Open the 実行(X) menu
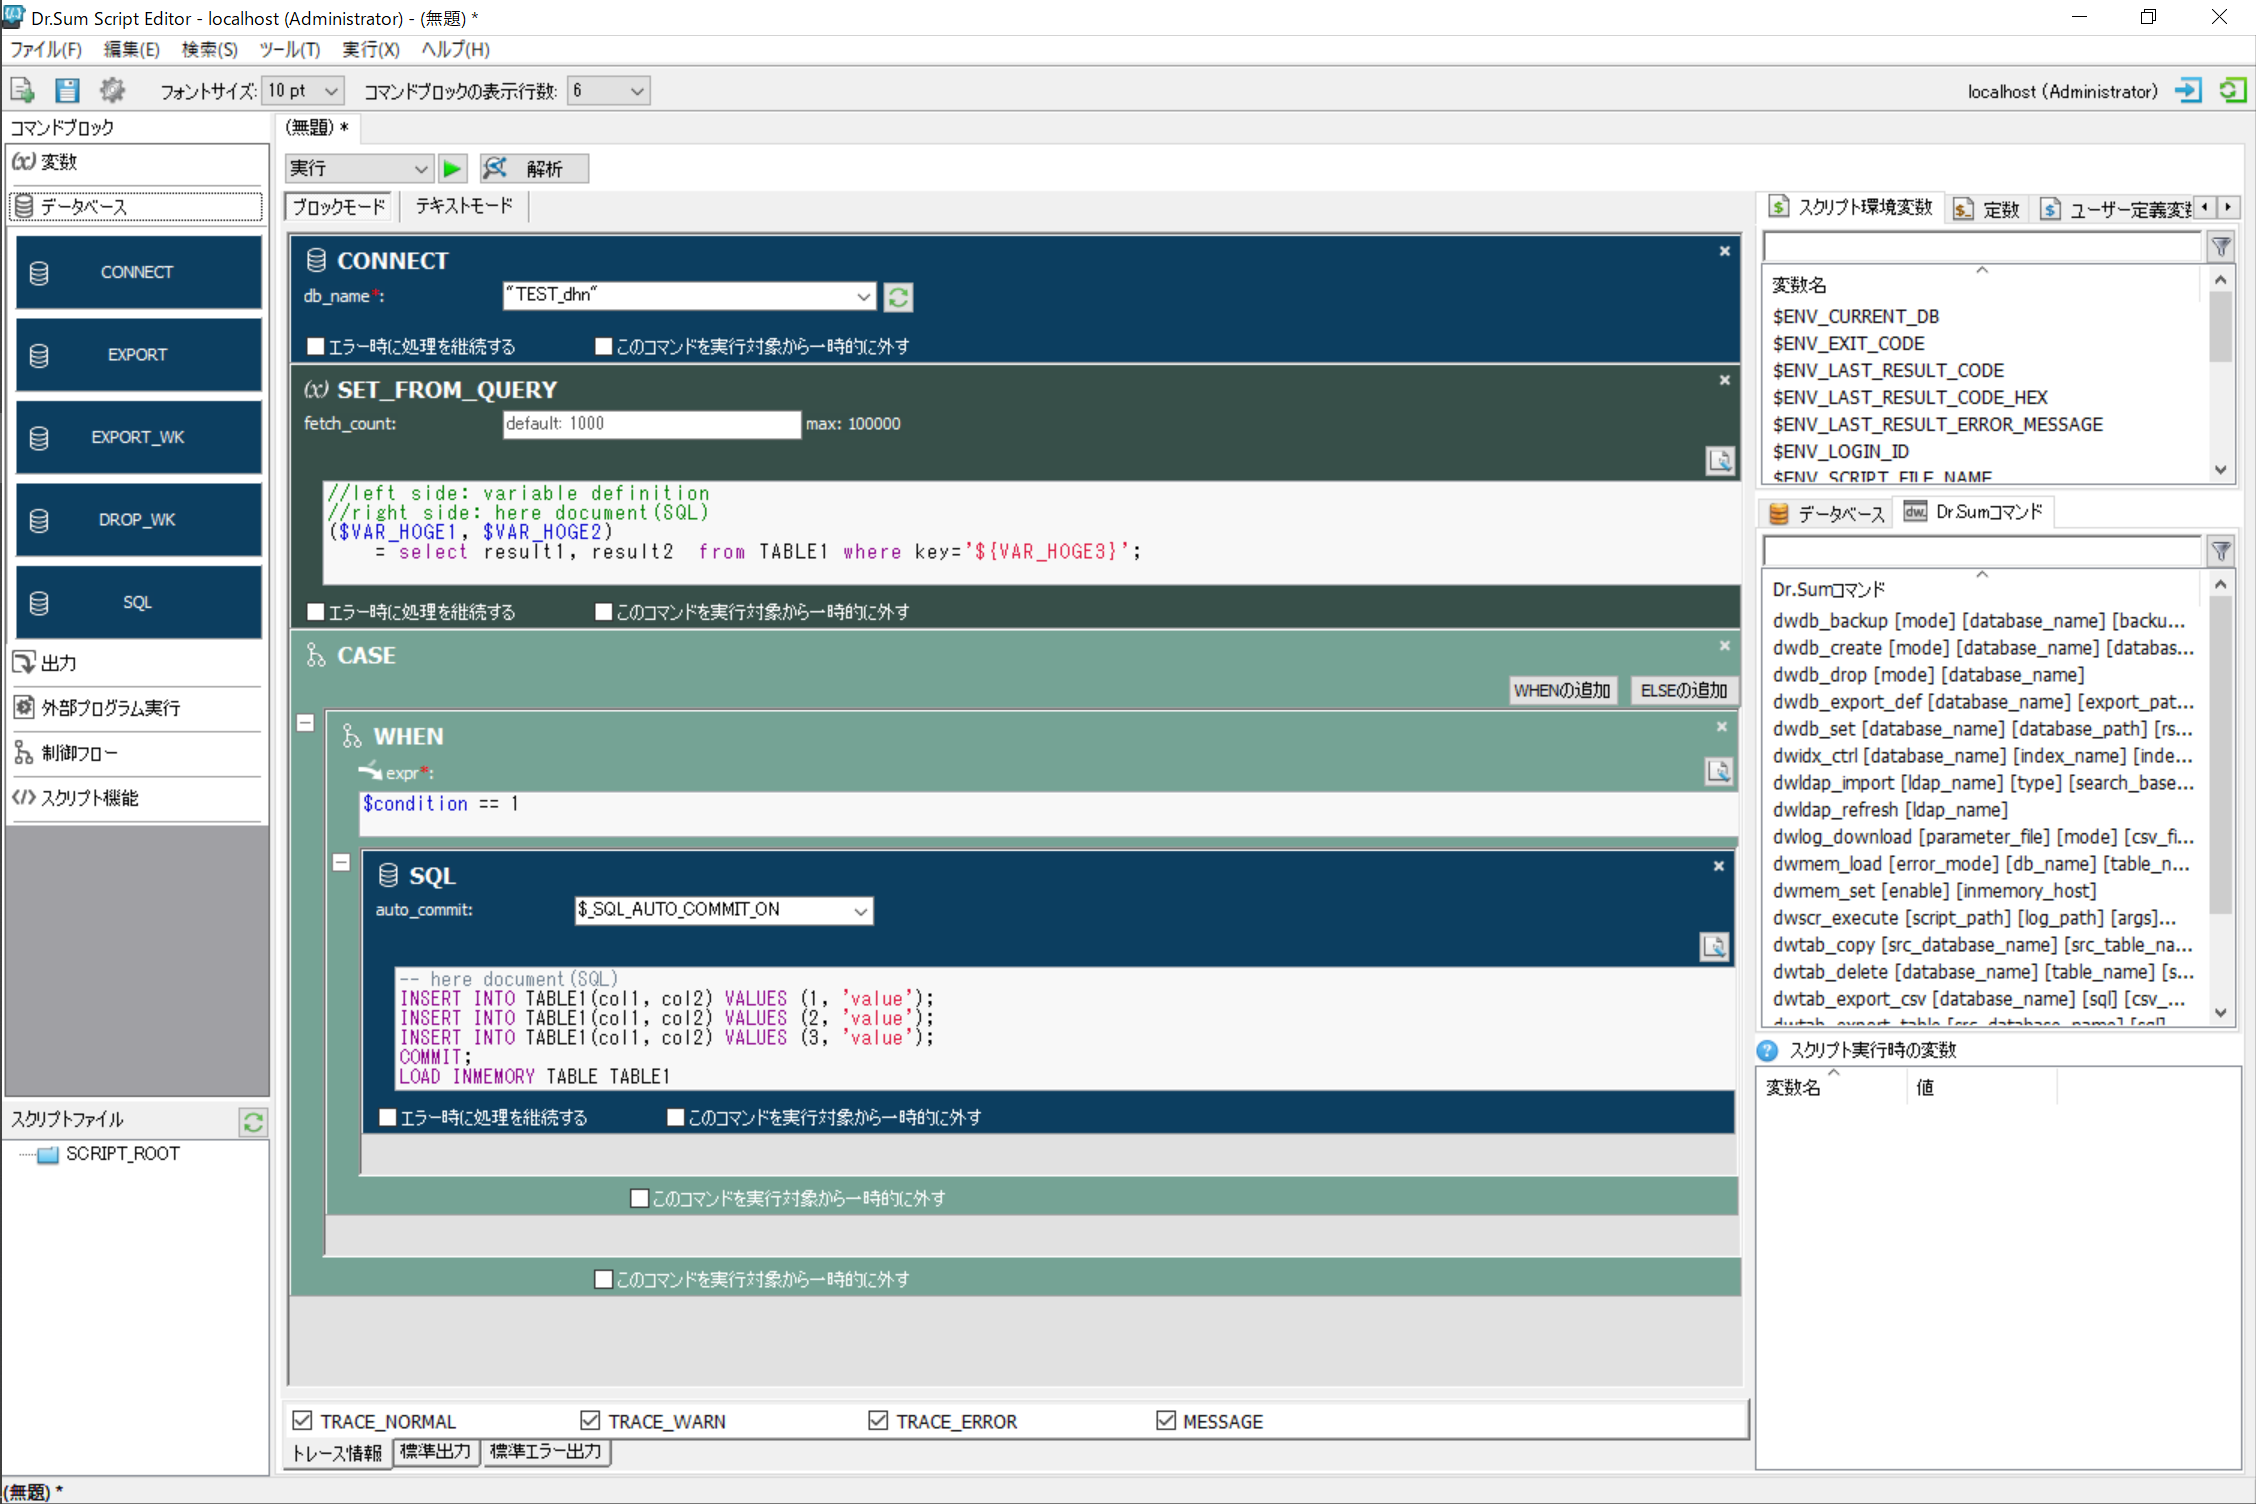The image size is (2256, 1504). tap(370, 49)
